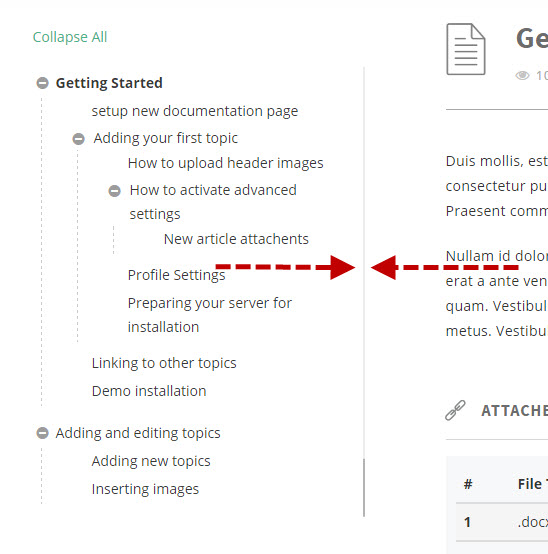The width and height of the screenshot is (548, 554).
Task: Open the Adding new topics article
Action: (x=151, y=461)
